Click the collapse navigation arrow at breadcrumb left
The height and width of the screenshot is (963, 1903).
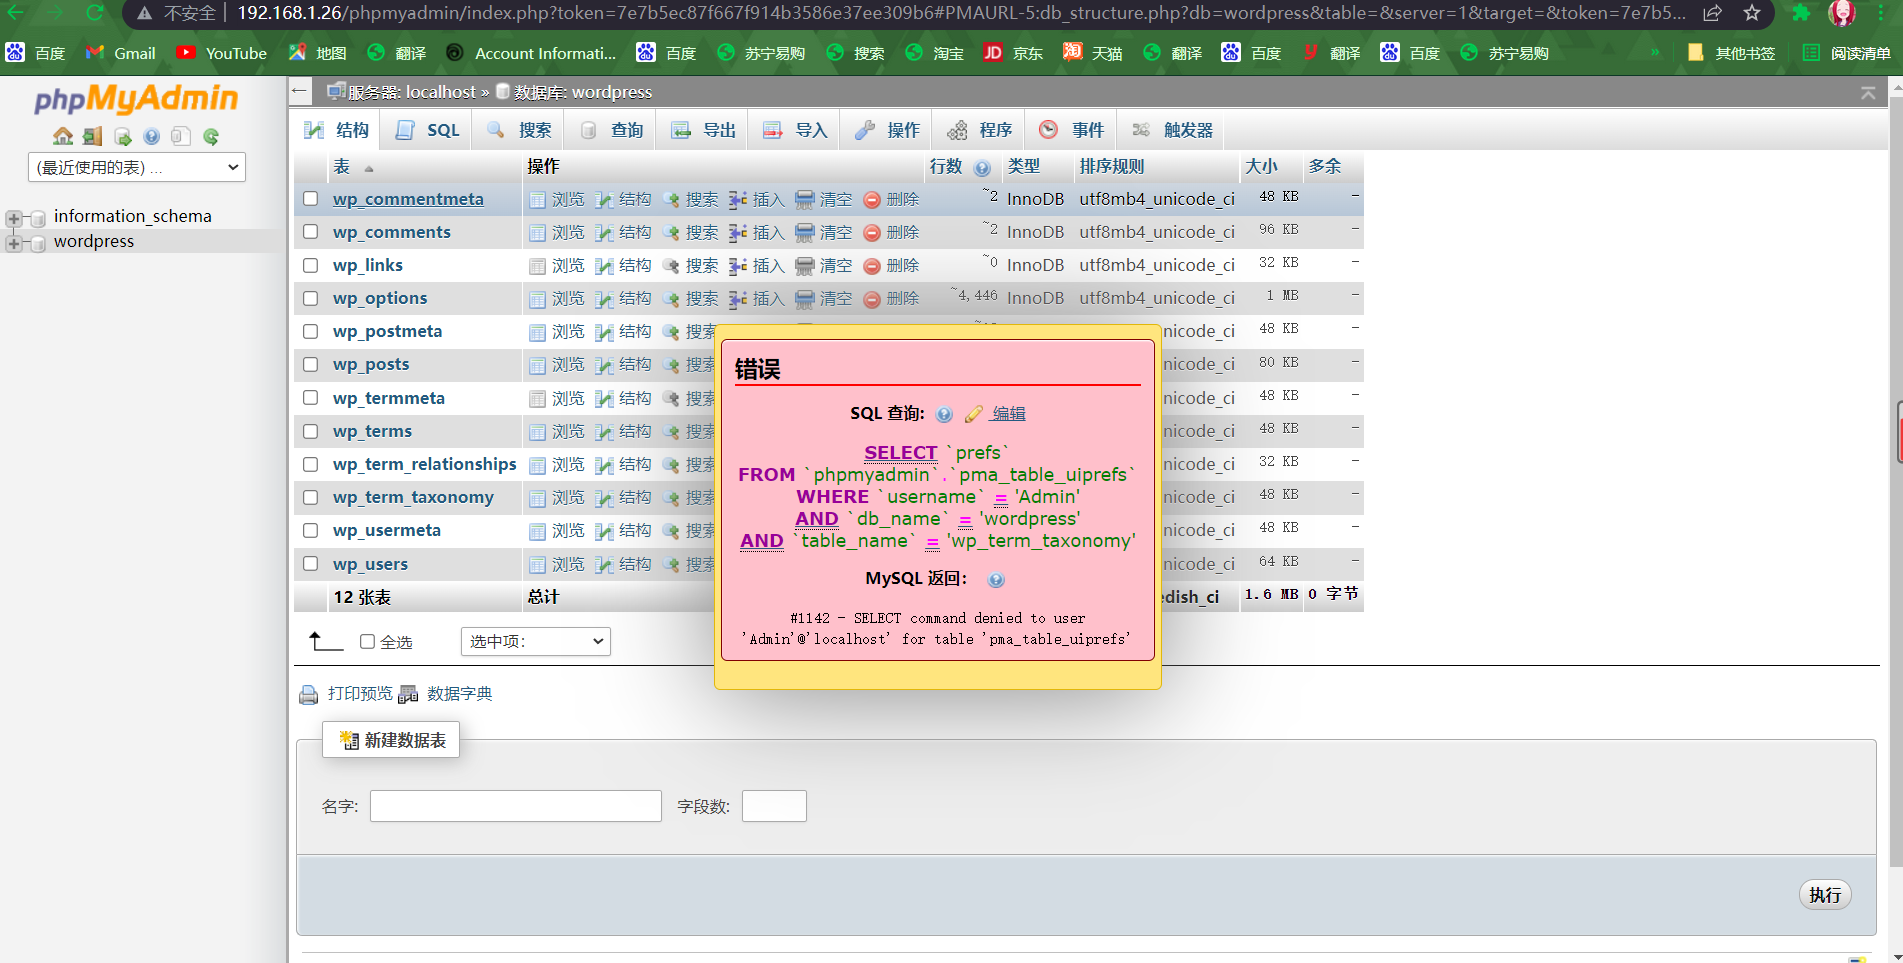pyautogui.click(x=299, y=92)
